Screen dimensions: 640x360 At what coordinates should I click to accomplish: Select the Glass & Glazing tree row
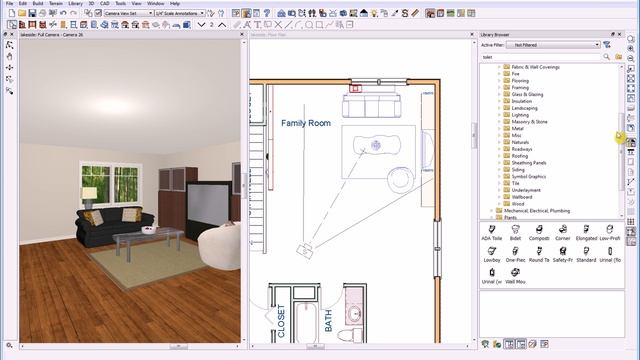click(527, 94)
